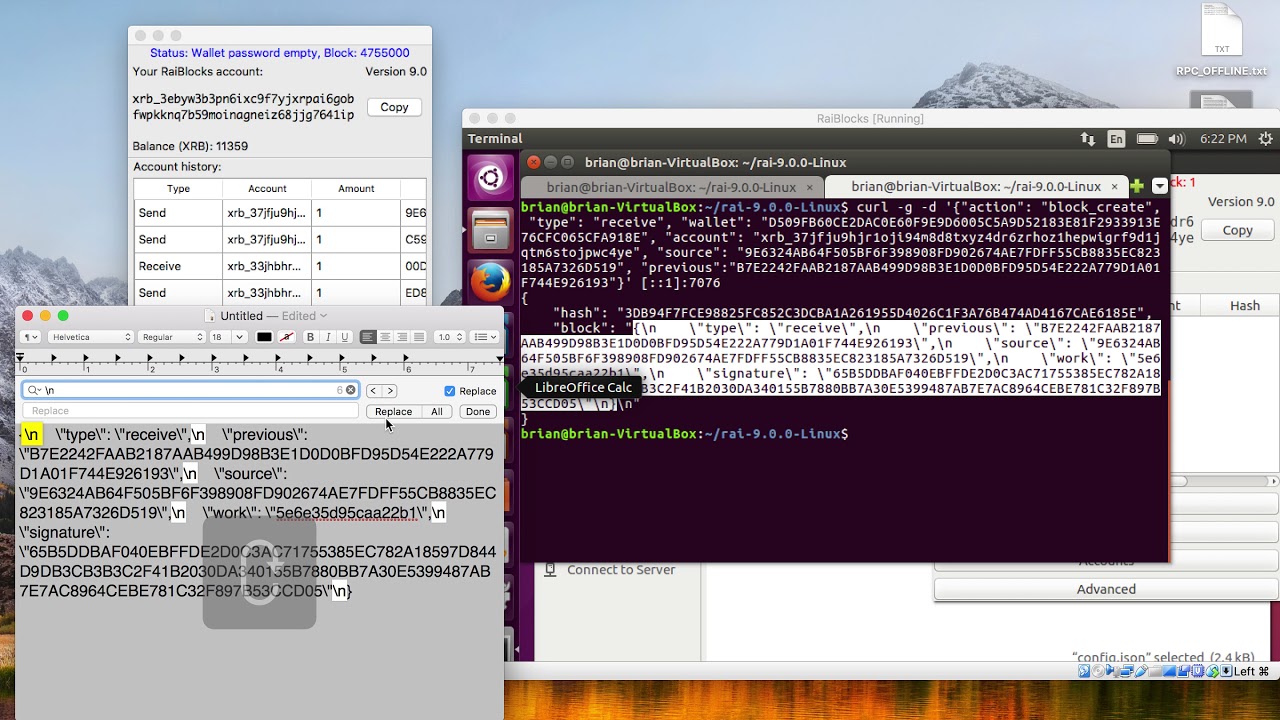
Task: Open the Ubuntu Dash launcher icon
Action: (x=490, y=180)
